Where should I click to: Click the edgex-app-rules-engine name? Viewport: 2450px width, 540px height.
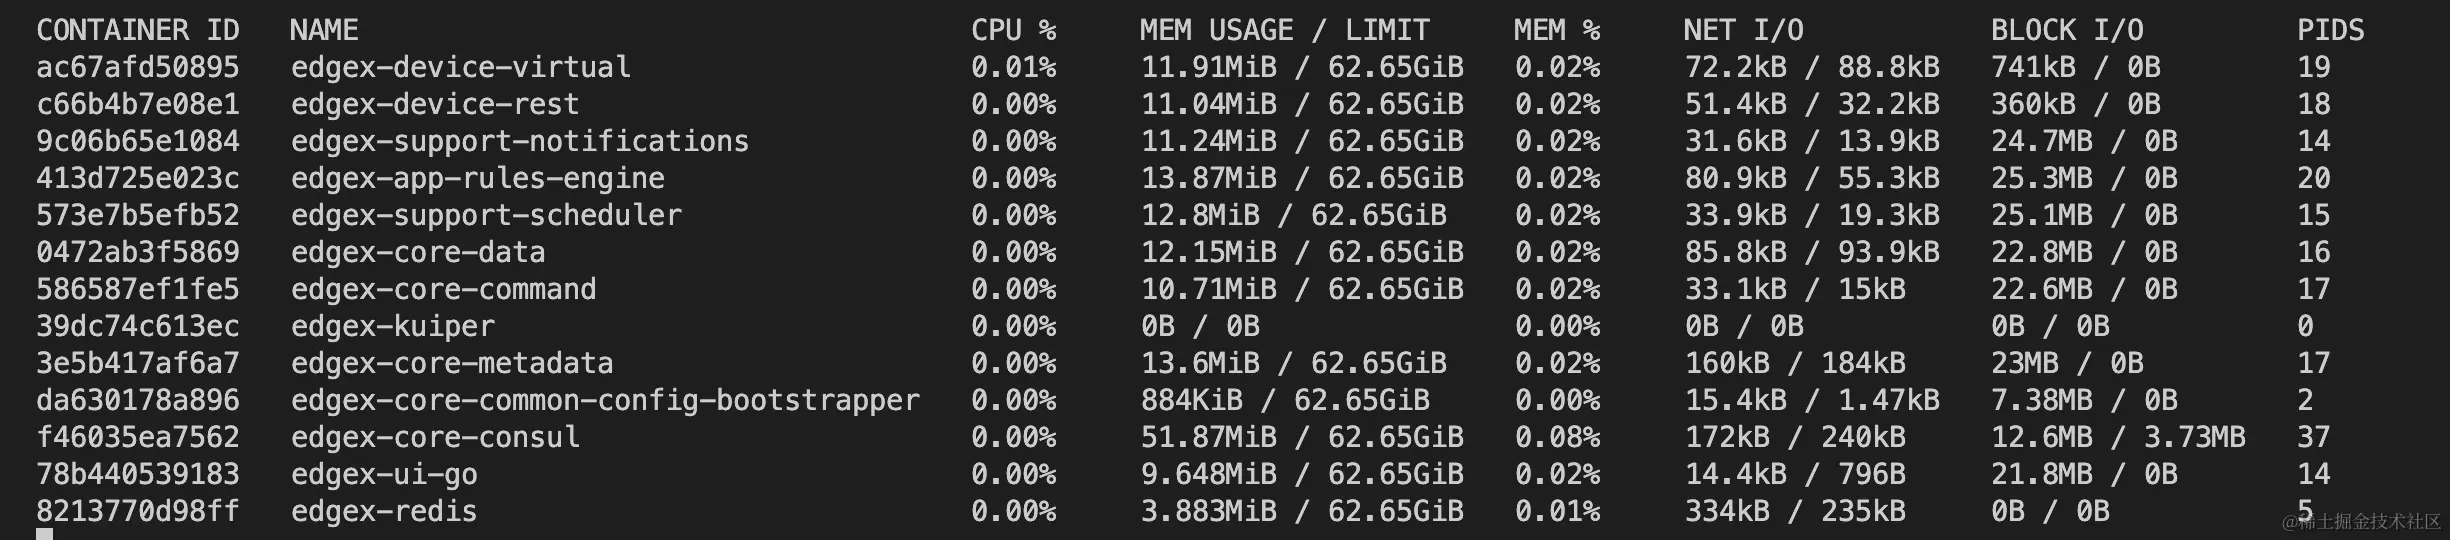[x=478, y=178]
